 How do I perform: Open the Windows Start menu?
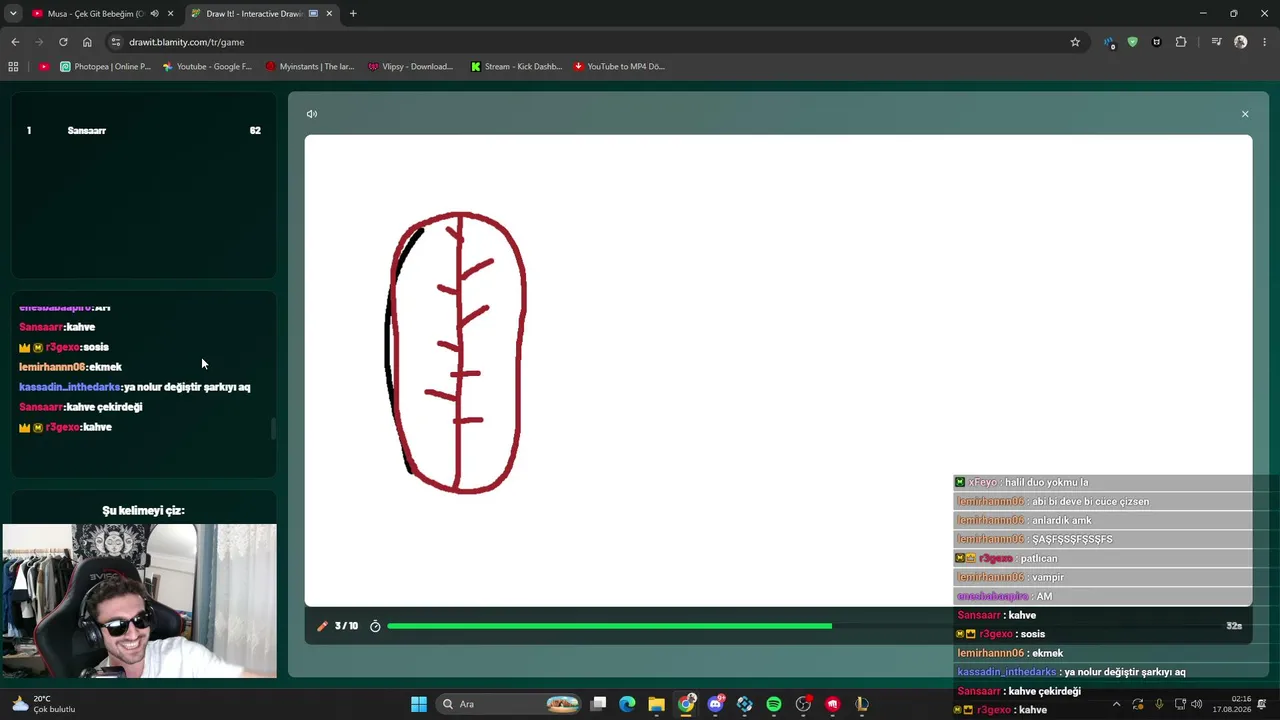(419, 704)
